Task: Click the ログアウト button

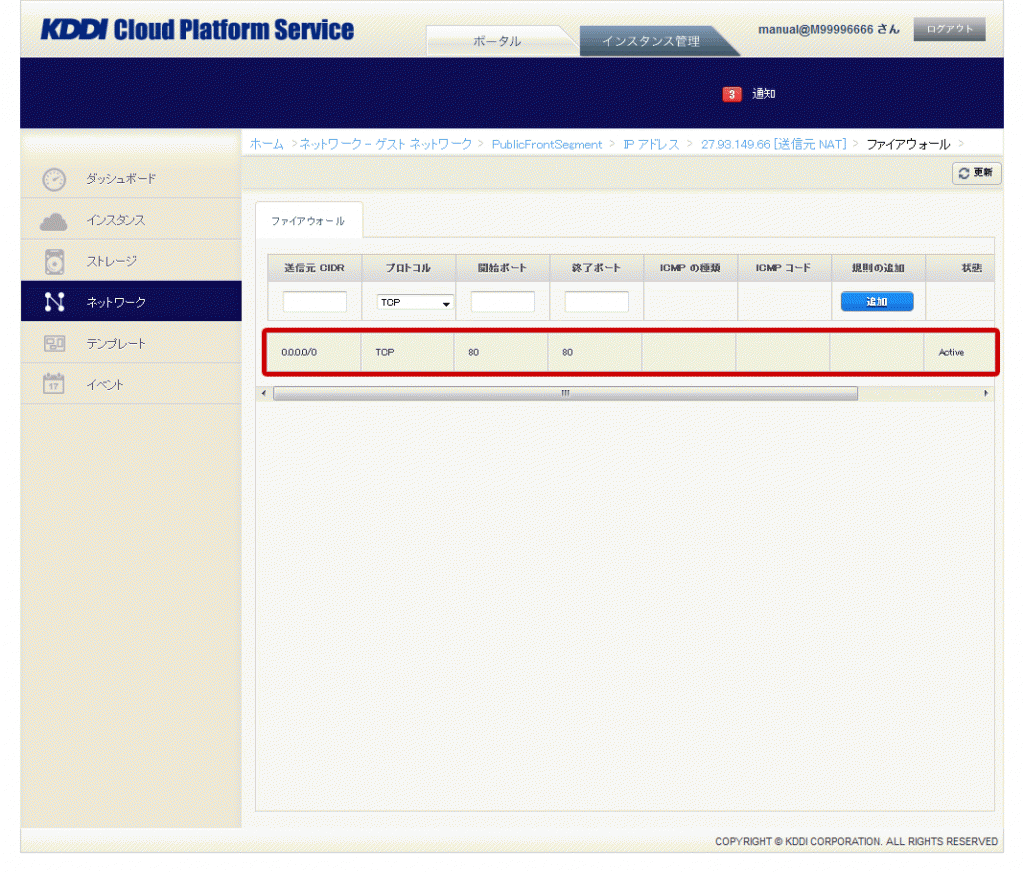Action: (x=950, y=29)
